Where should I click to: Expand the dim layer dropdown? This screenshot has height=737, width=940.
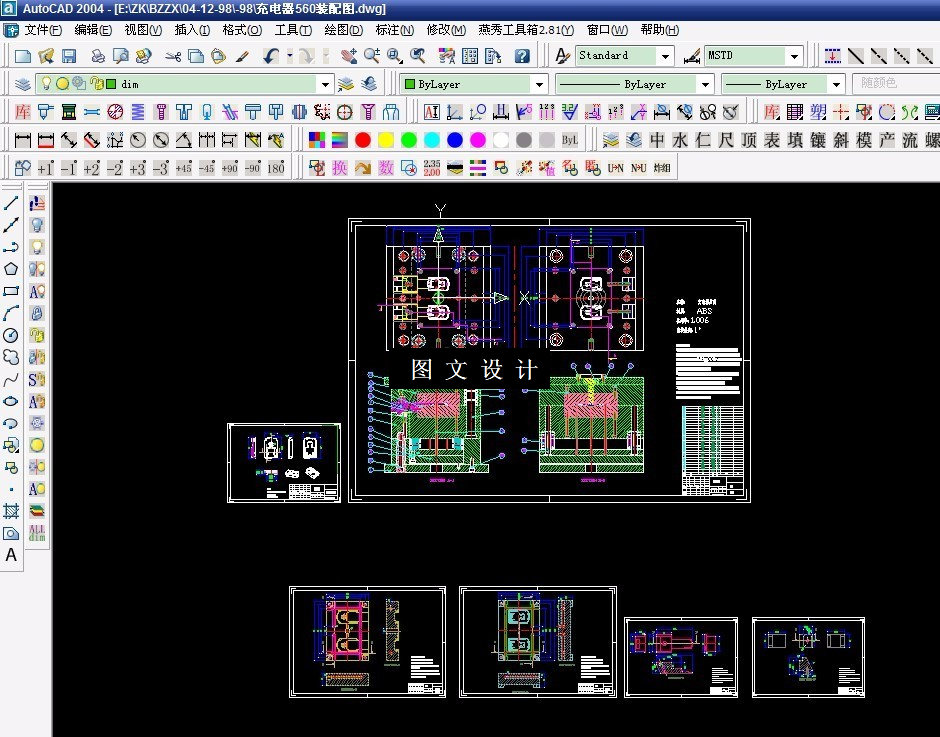click(x=325, y=84)
